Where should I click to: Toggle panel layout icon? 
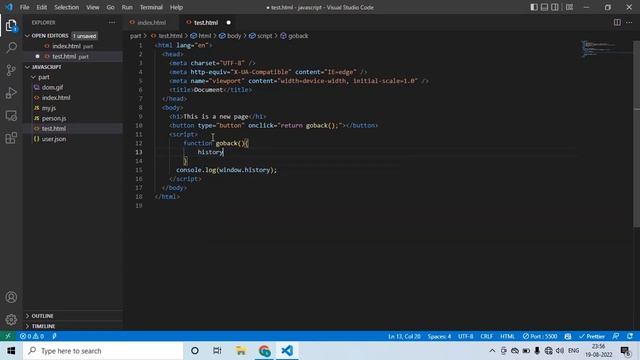pos(544,7)
